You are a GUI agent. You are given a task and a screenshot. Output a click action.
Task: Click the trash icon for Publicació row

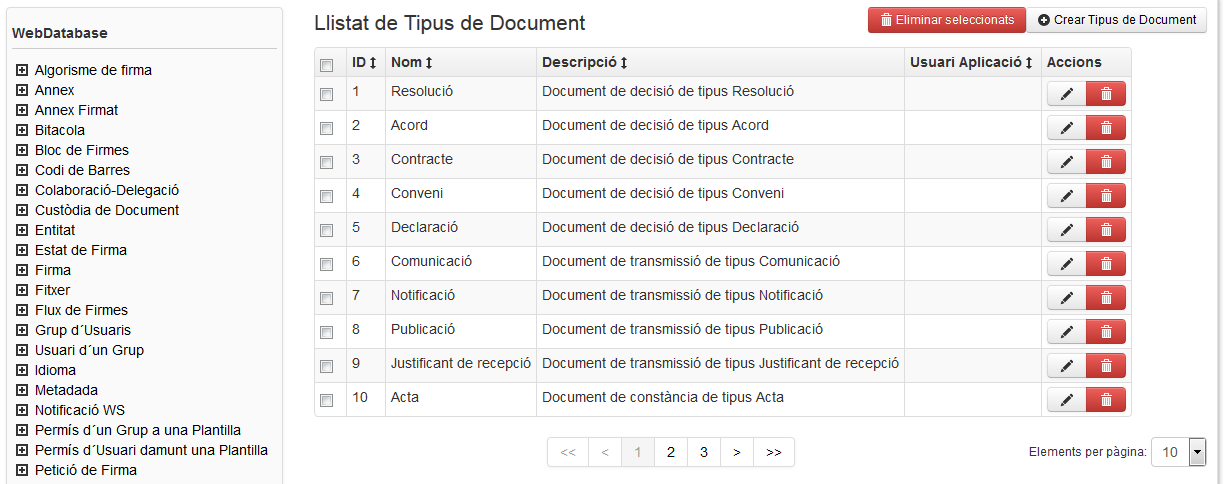(x=1106, y=332)
